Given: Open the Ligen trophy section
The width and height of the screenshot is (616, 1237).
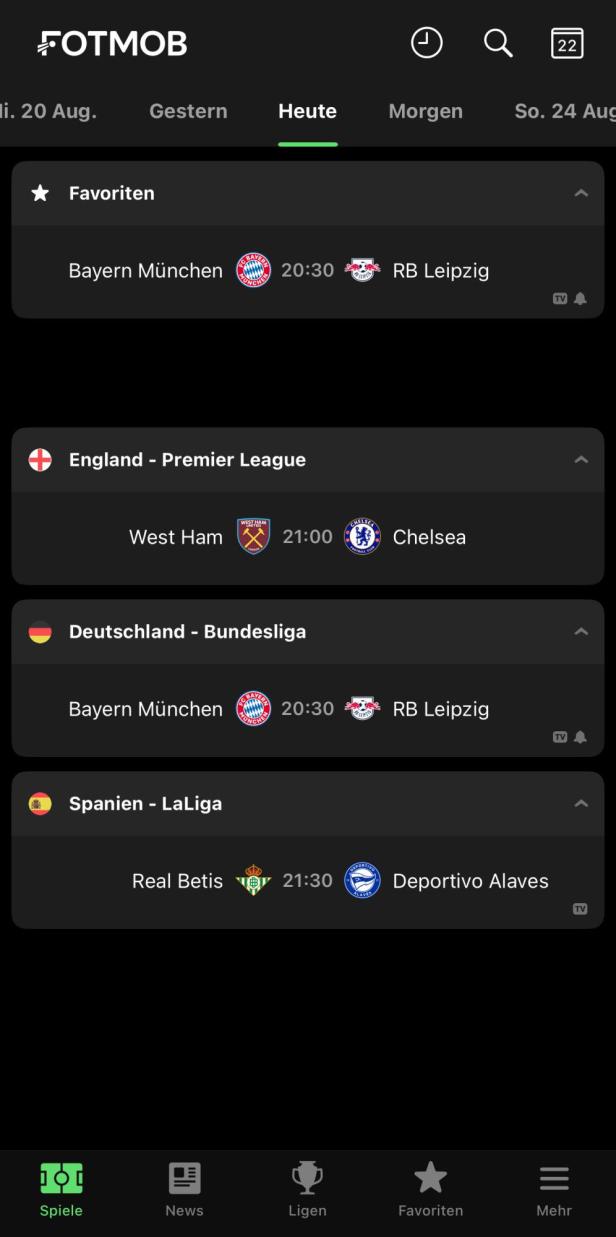Looking at the screenshot, I should point(307,1190).
